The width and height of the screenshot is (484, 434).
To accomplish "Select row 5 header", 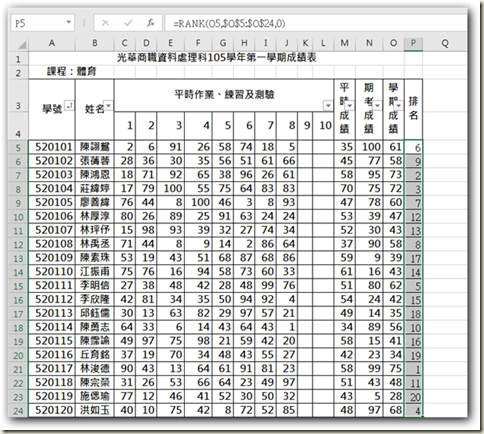I will 18,147.
